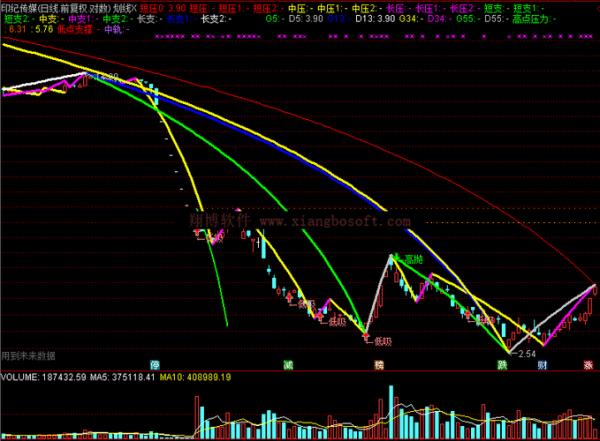This screenshot has height=441, width=600.
Task: Click the green 跌 marker icon
Action: click(x=502, y=365)
